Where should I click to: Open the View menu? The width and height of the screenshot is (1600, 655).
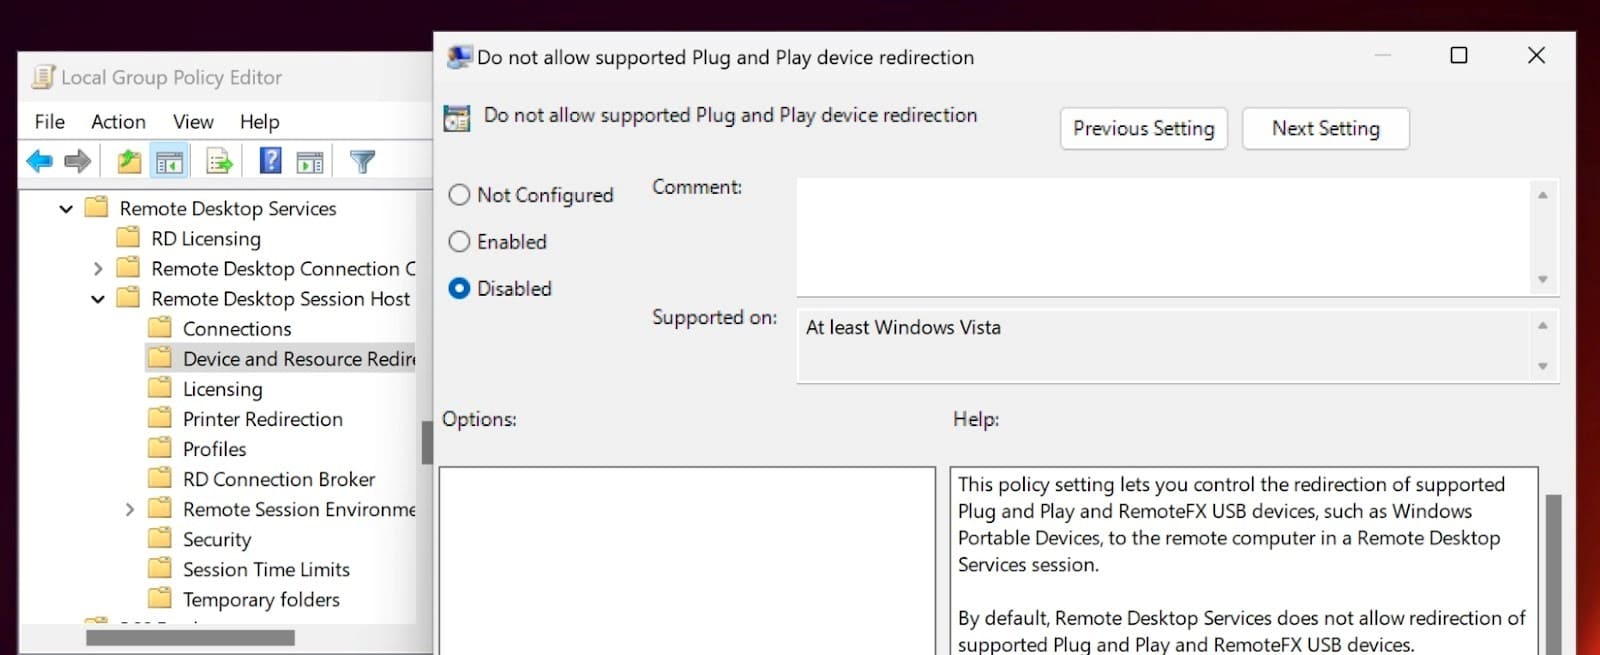coord(192,121)
